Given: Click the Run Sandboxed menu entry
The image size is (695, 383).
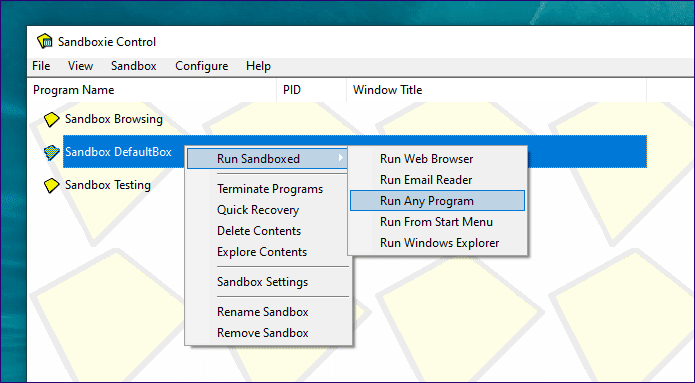Looking at the screenshot, I should (267, 159).
